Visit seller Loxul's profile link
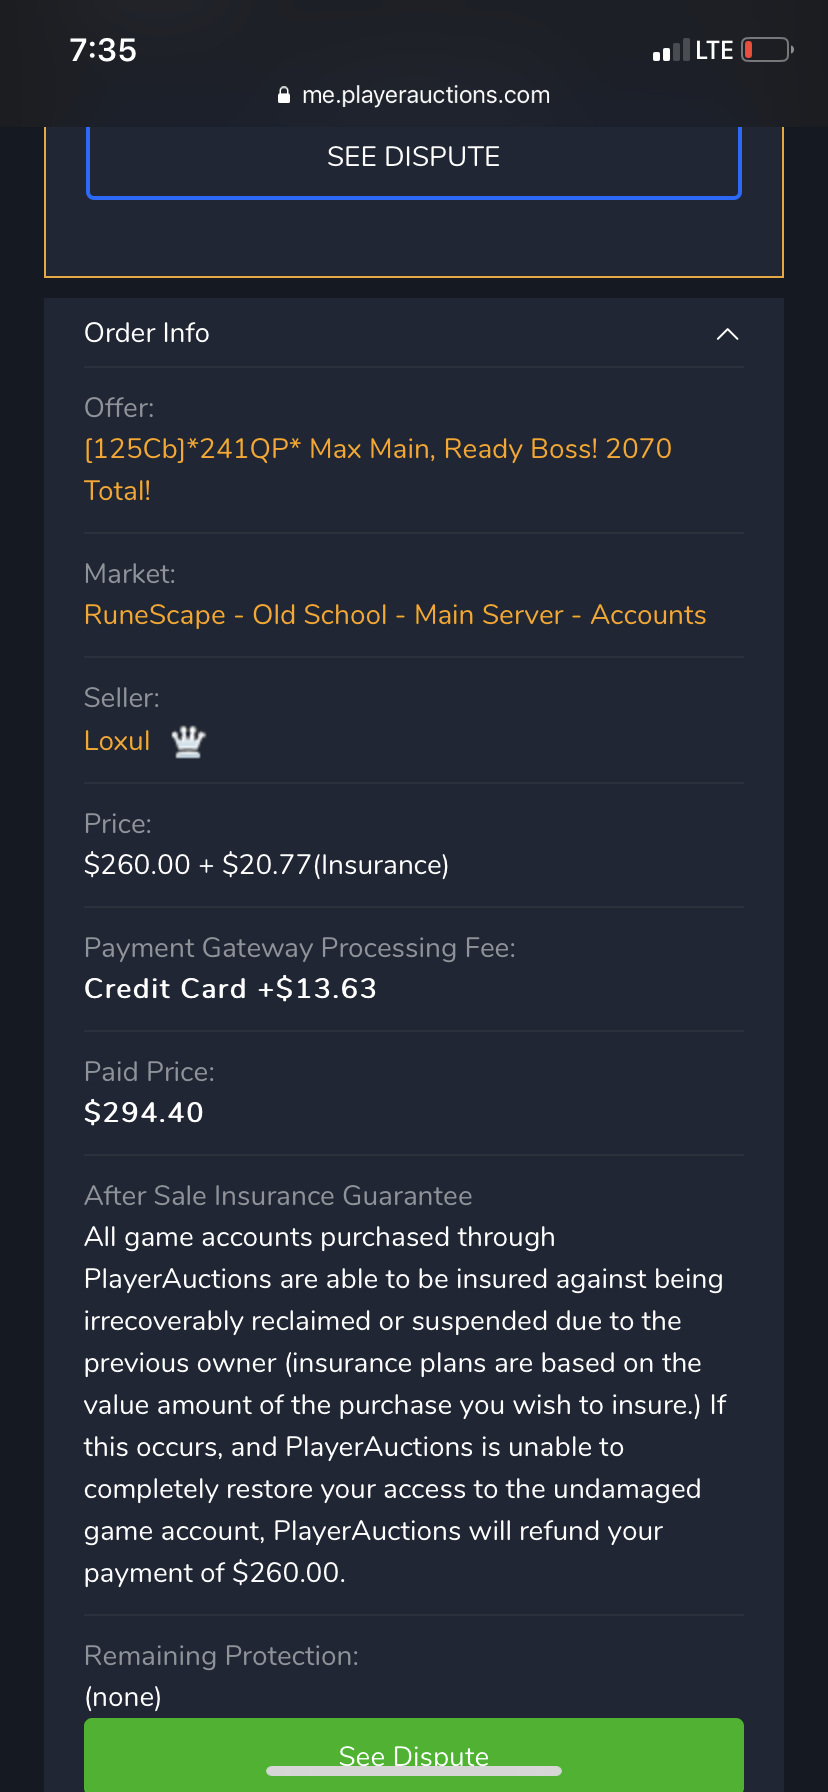 click(117, 741)
